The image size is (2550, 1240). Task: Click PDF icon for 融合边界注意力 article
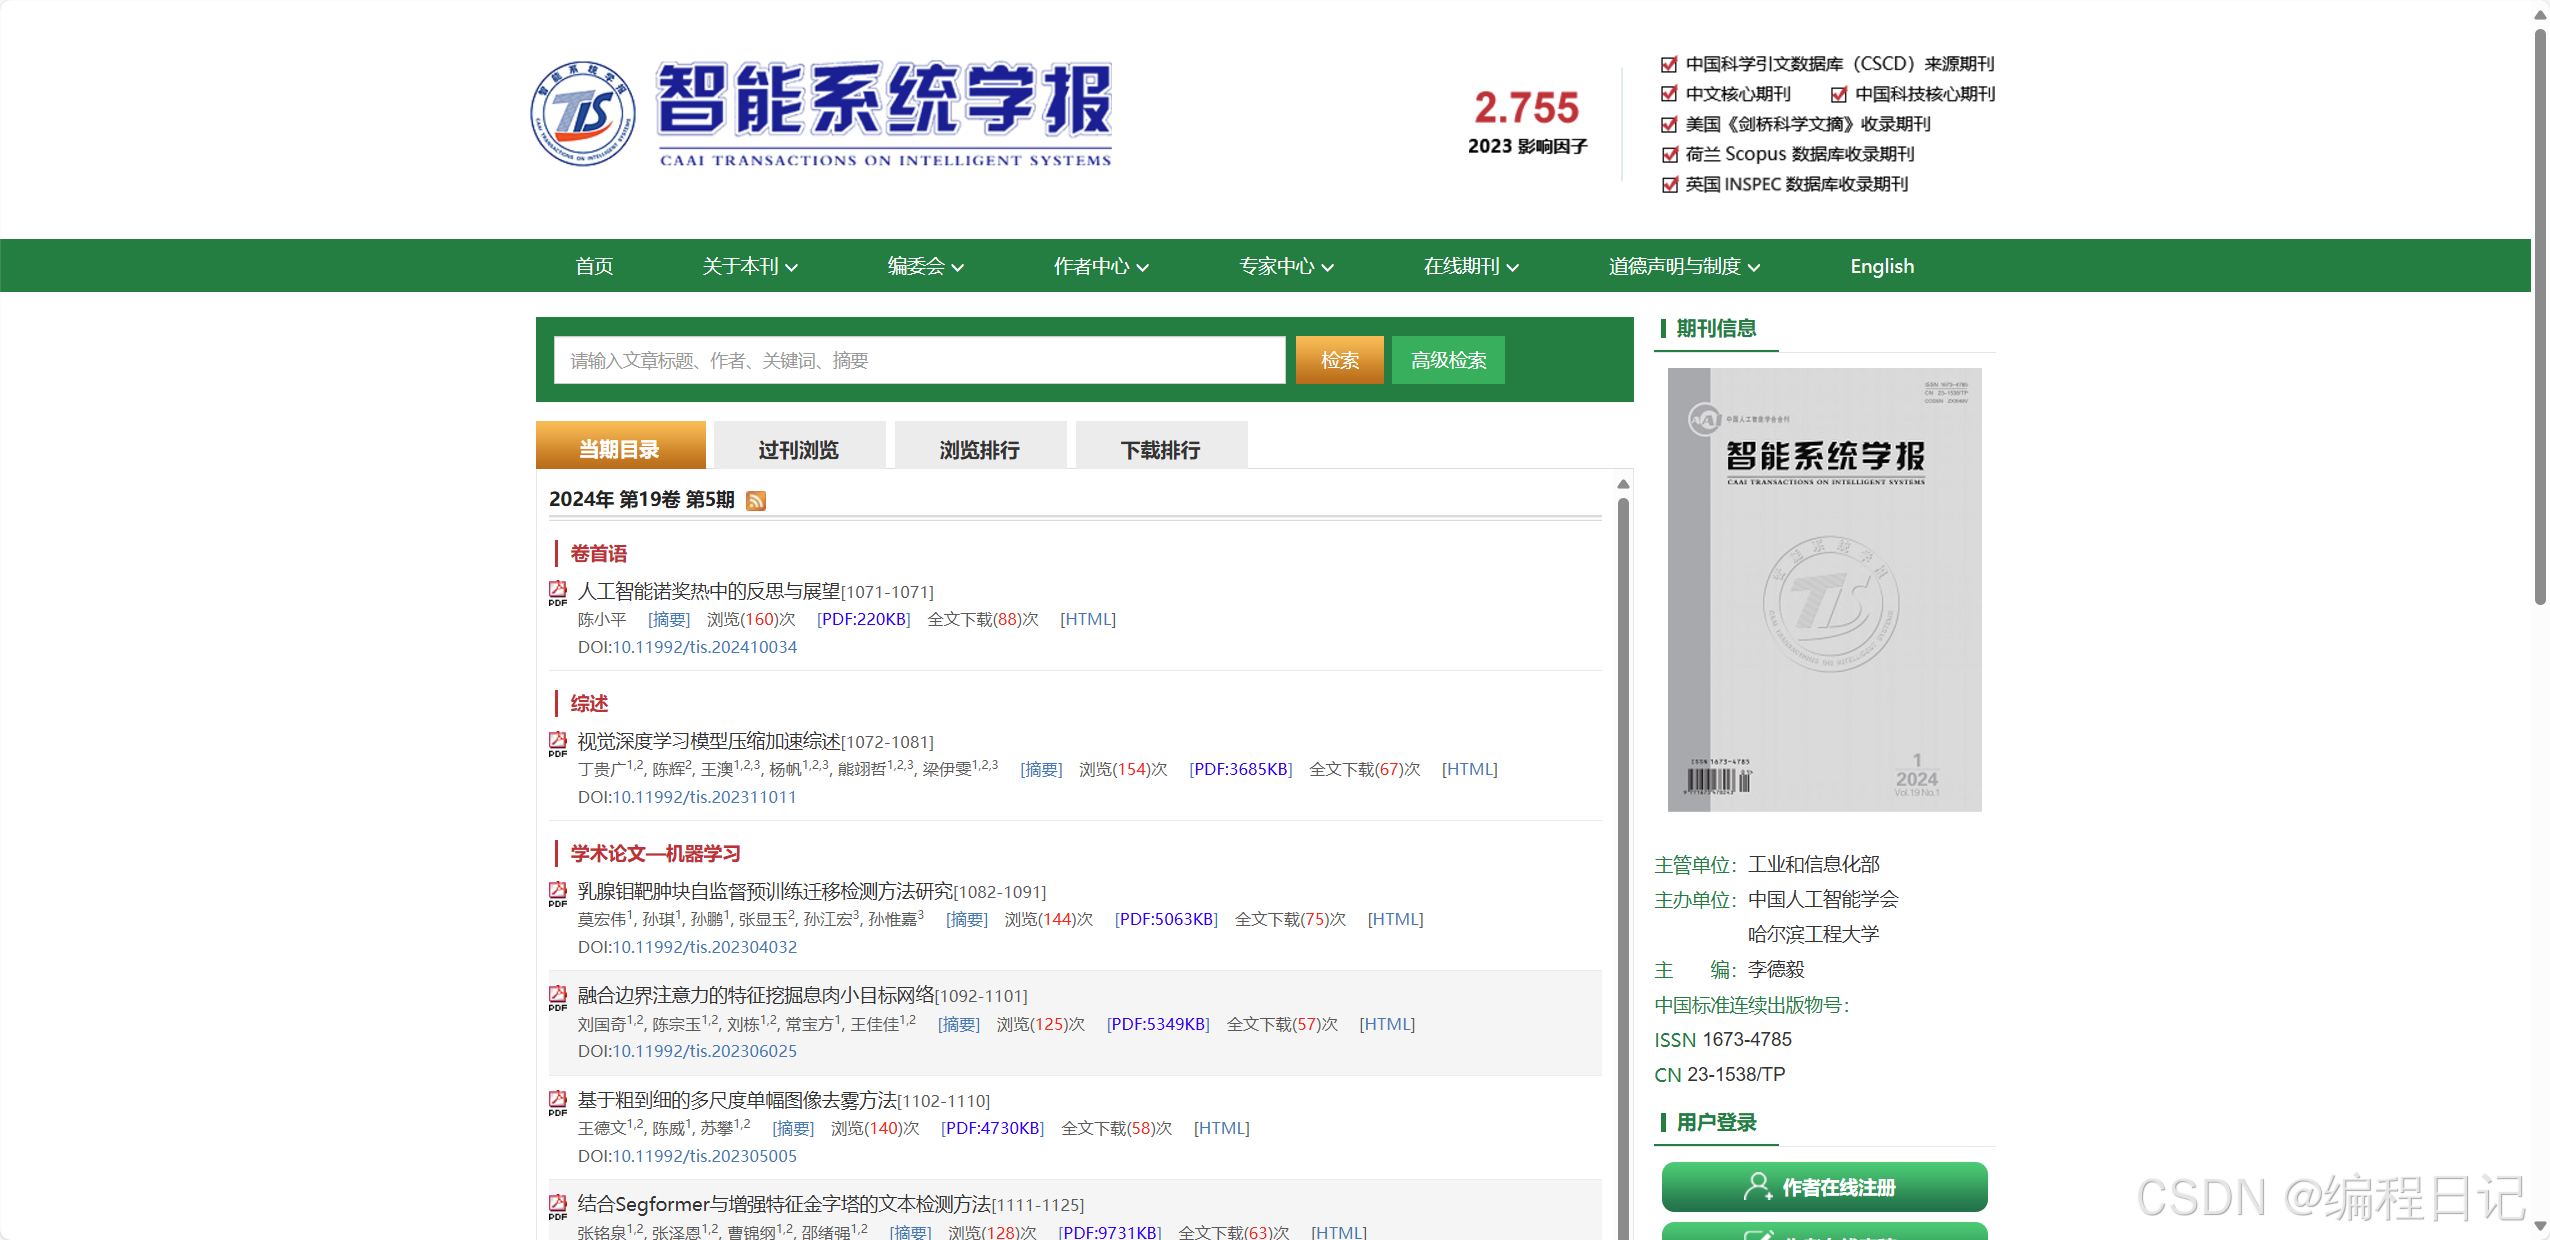(558, 997)
